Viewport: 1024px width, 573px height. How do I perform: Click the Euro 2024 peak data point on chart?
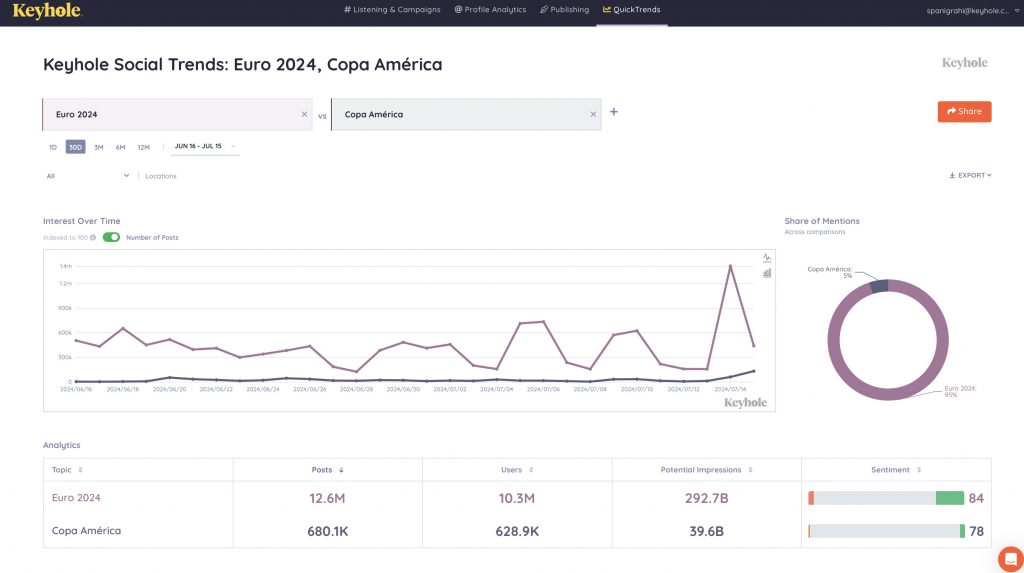(730, 266)
